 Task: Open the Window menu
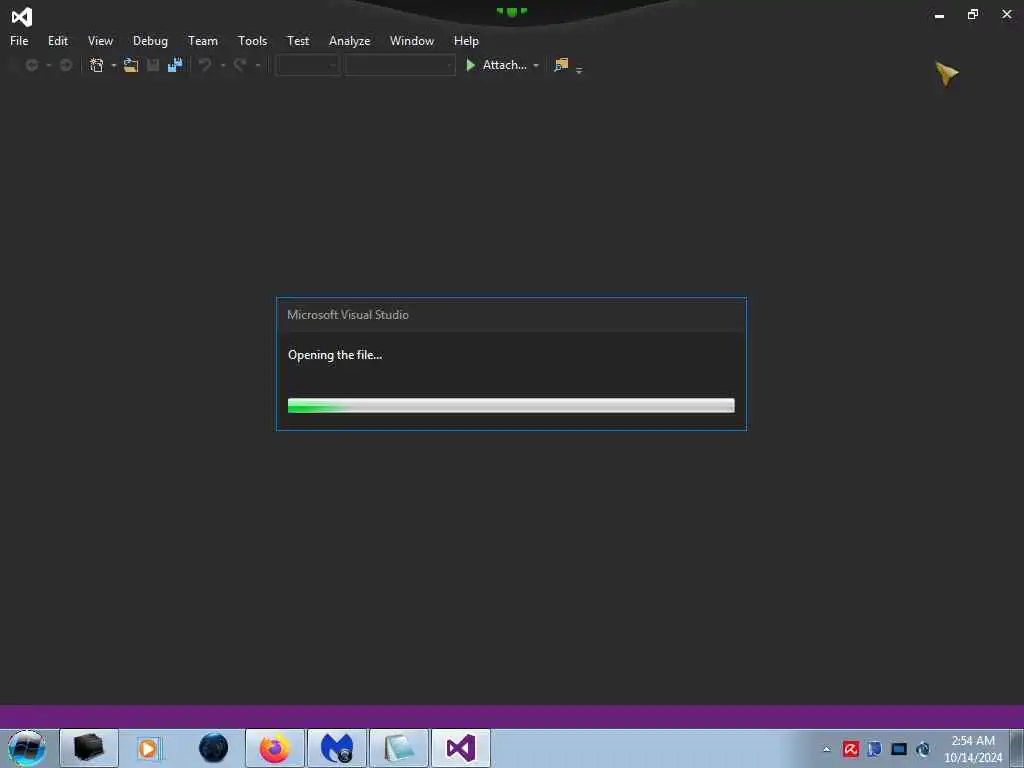(411, 40)
